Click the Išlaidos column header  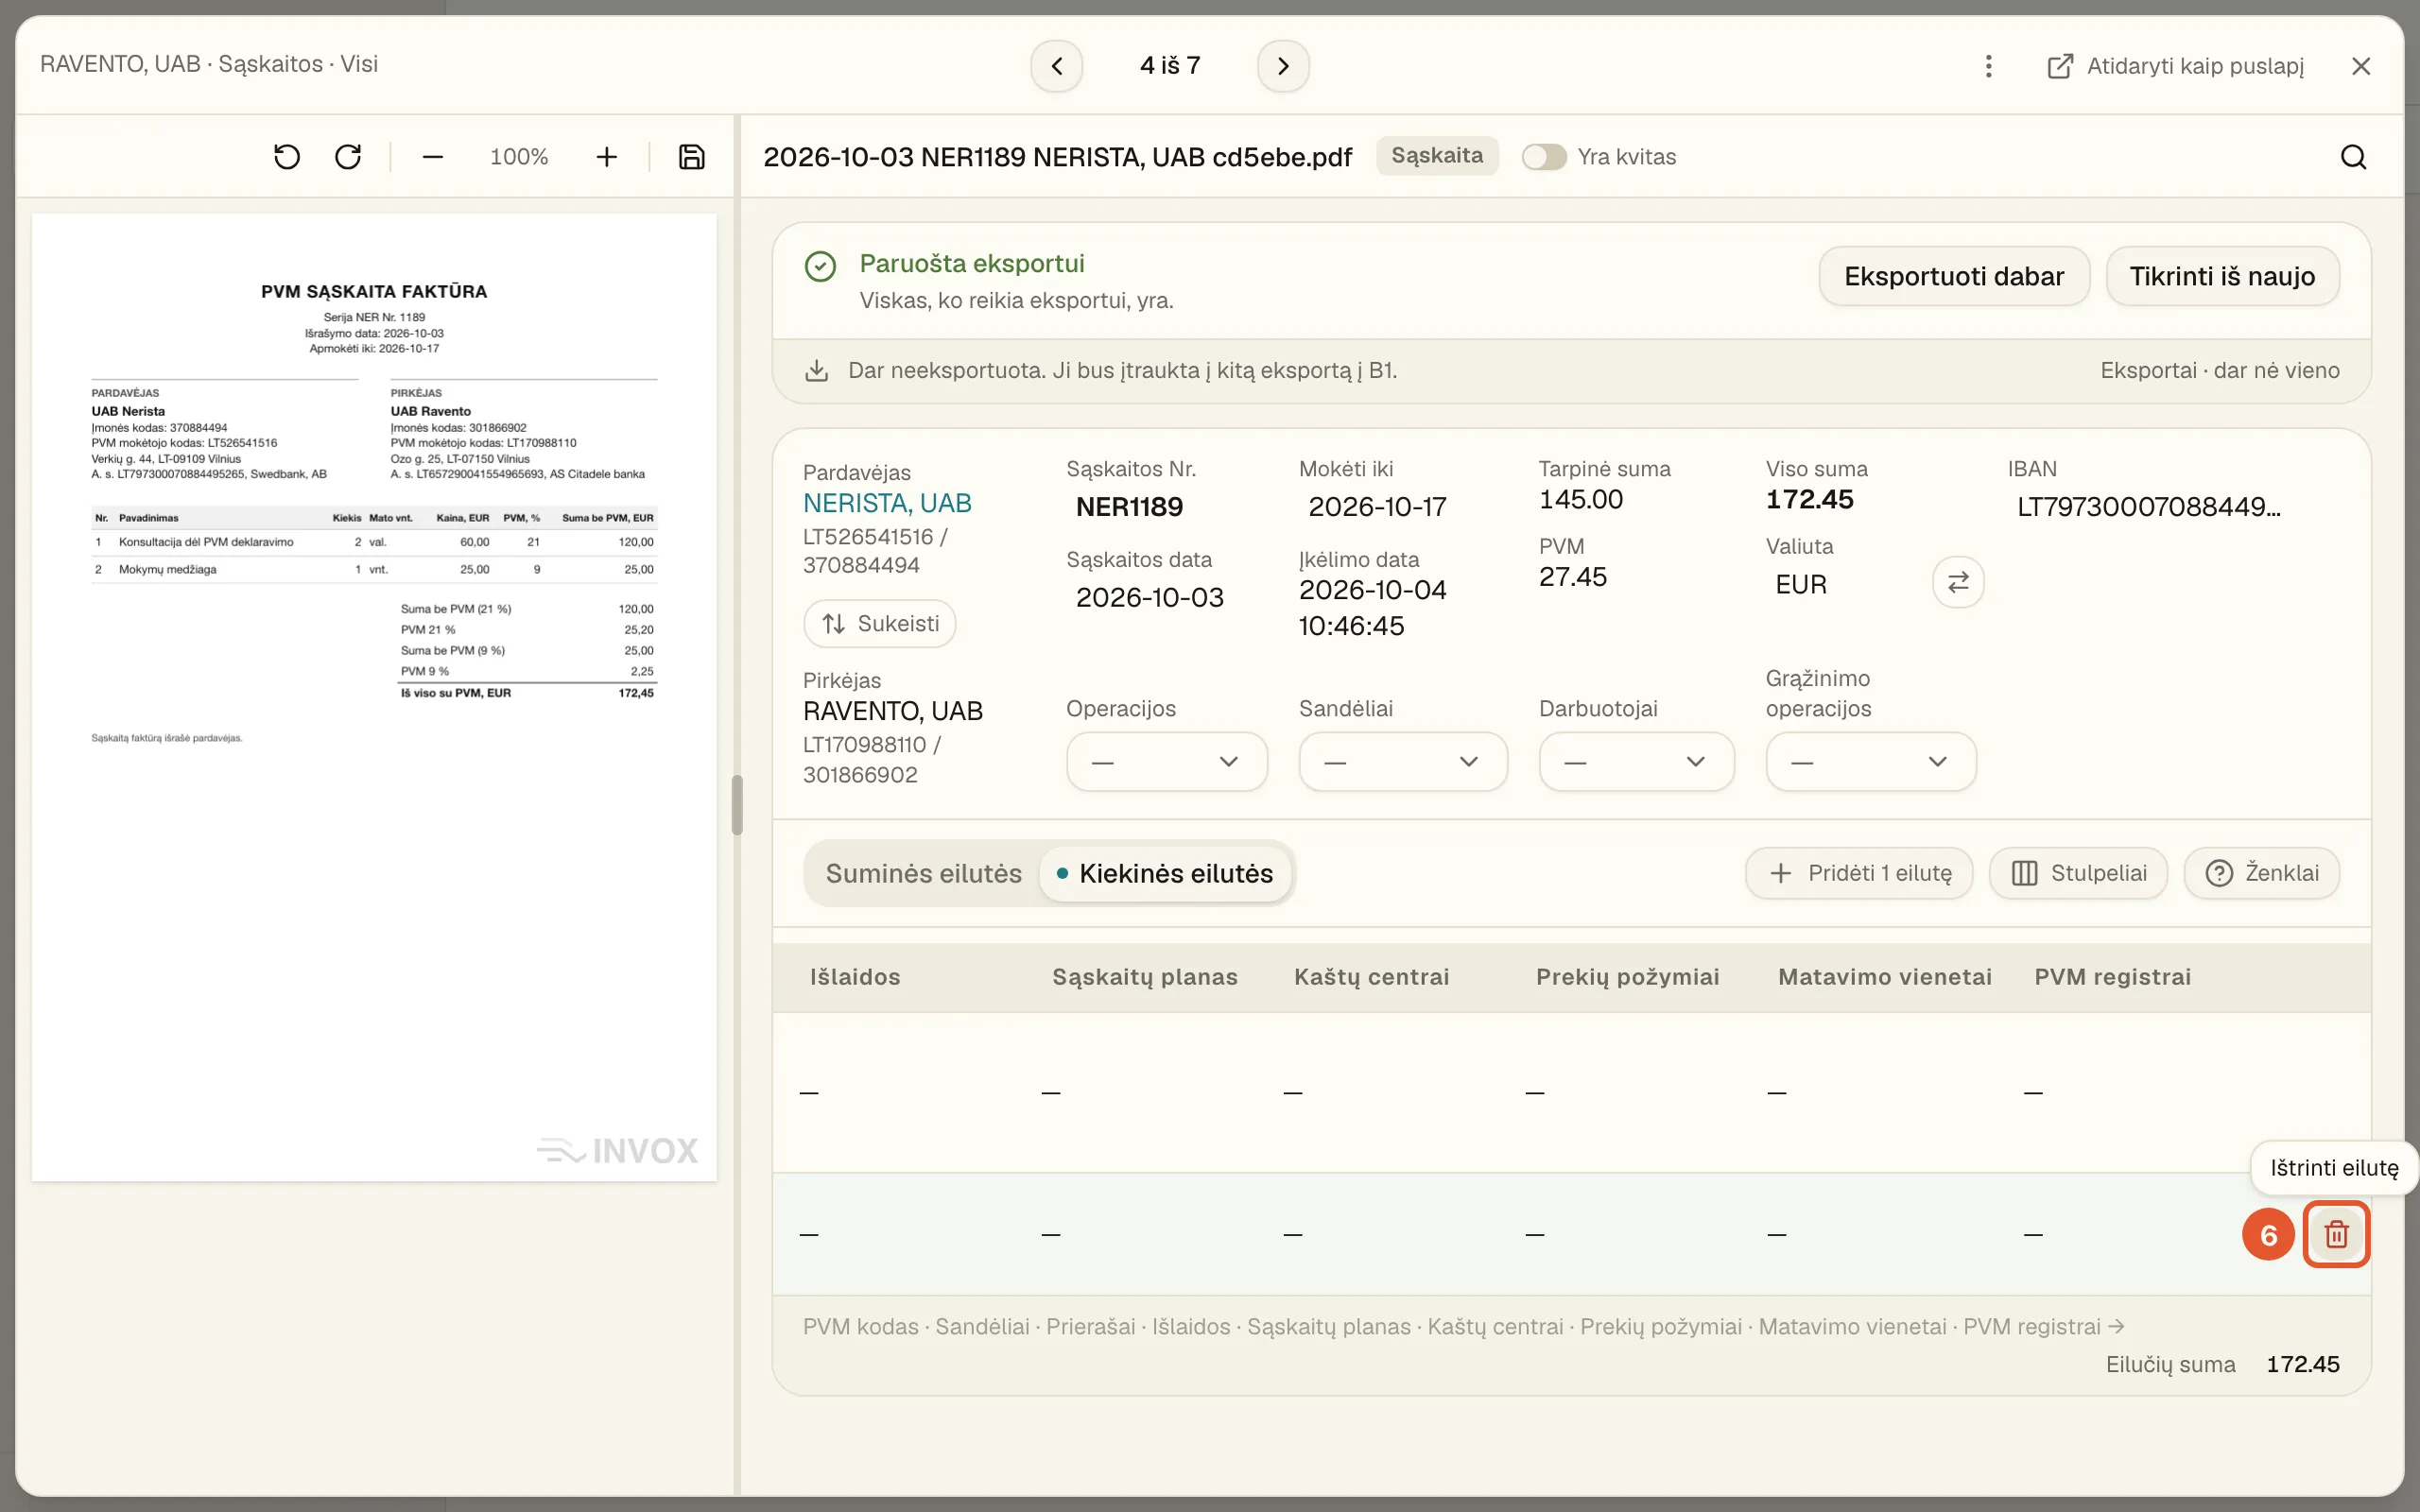pos(855,977)
